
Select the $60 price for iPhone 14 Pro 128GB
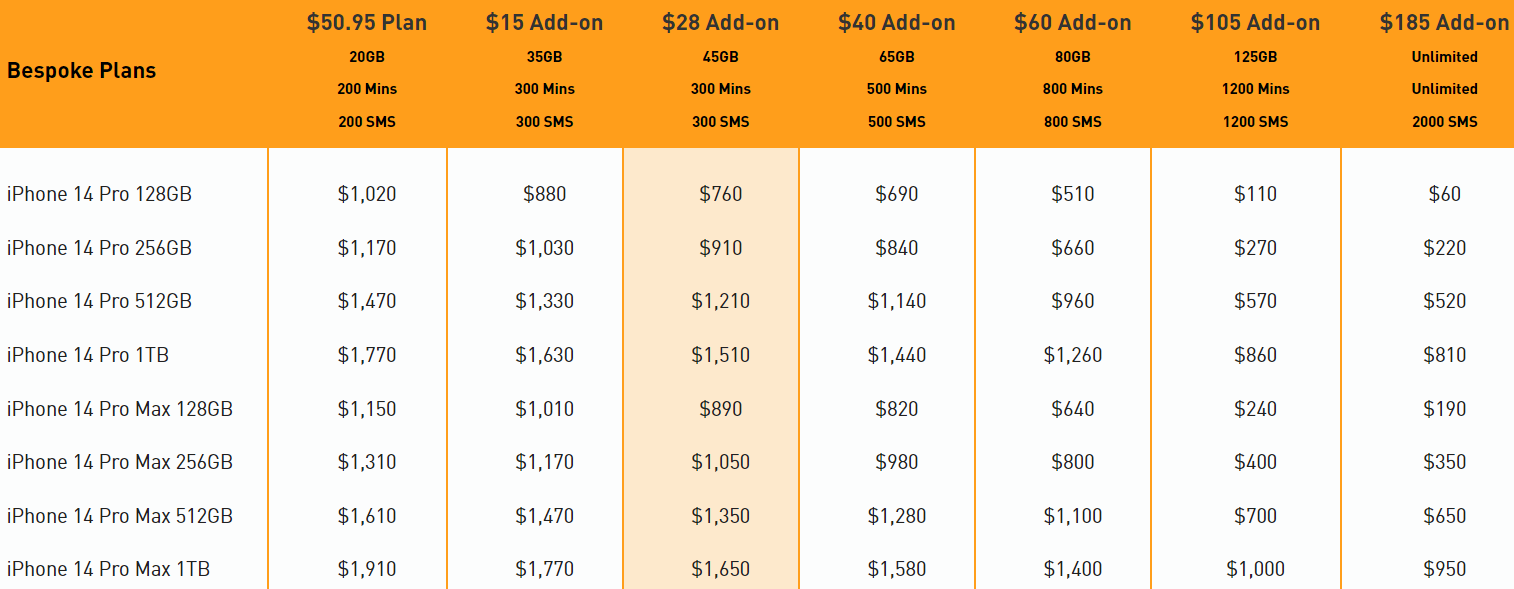click(1444, 194)
